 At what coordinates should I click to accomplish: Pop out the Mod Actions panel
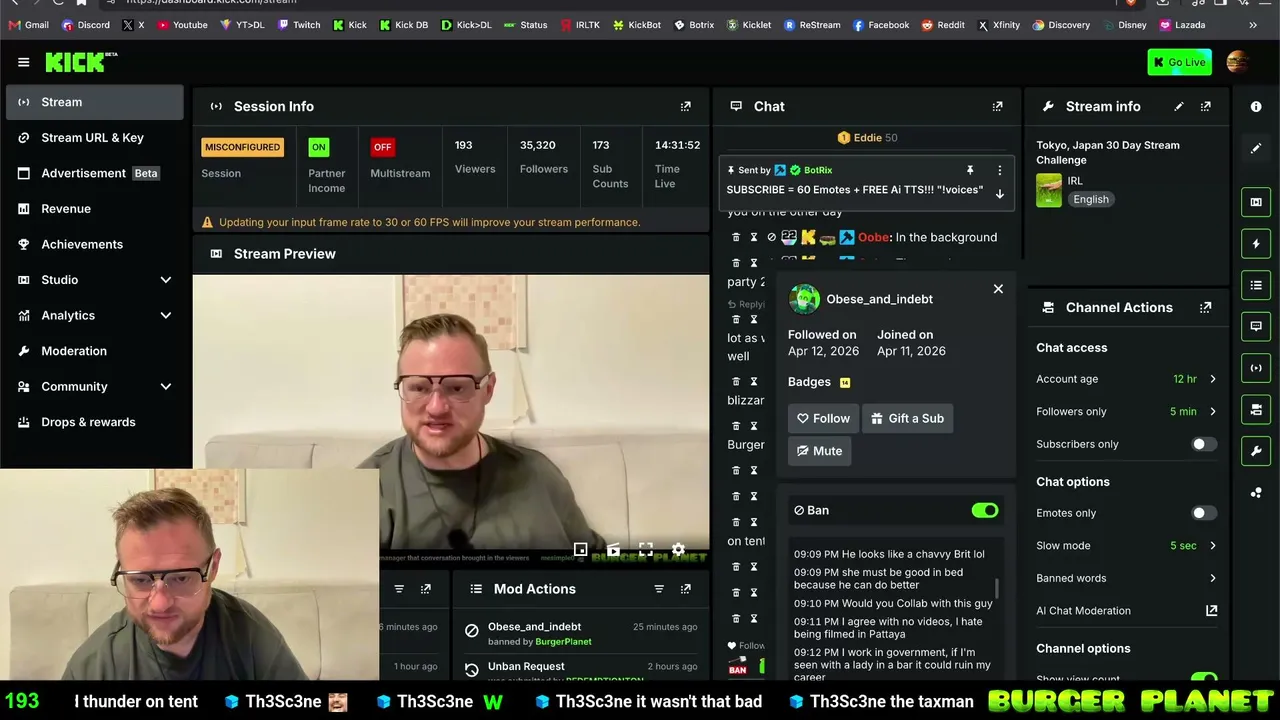click(686, 589)
